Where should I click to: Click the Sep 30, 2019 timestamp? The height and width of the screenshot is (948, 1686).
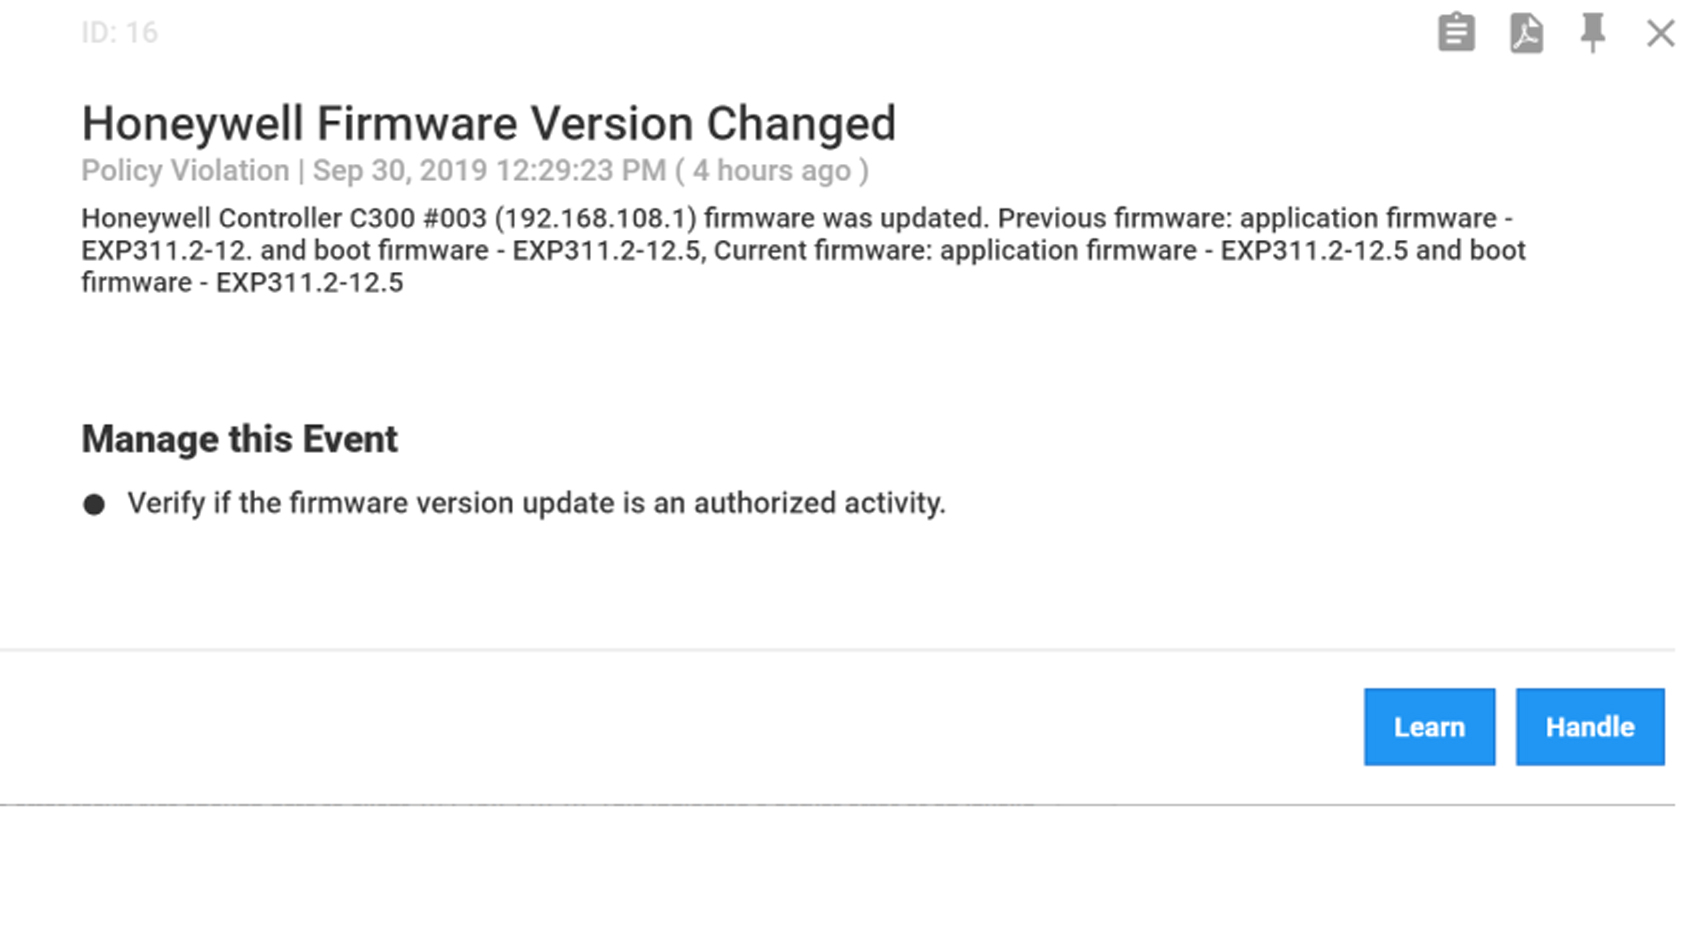point(489,171)
